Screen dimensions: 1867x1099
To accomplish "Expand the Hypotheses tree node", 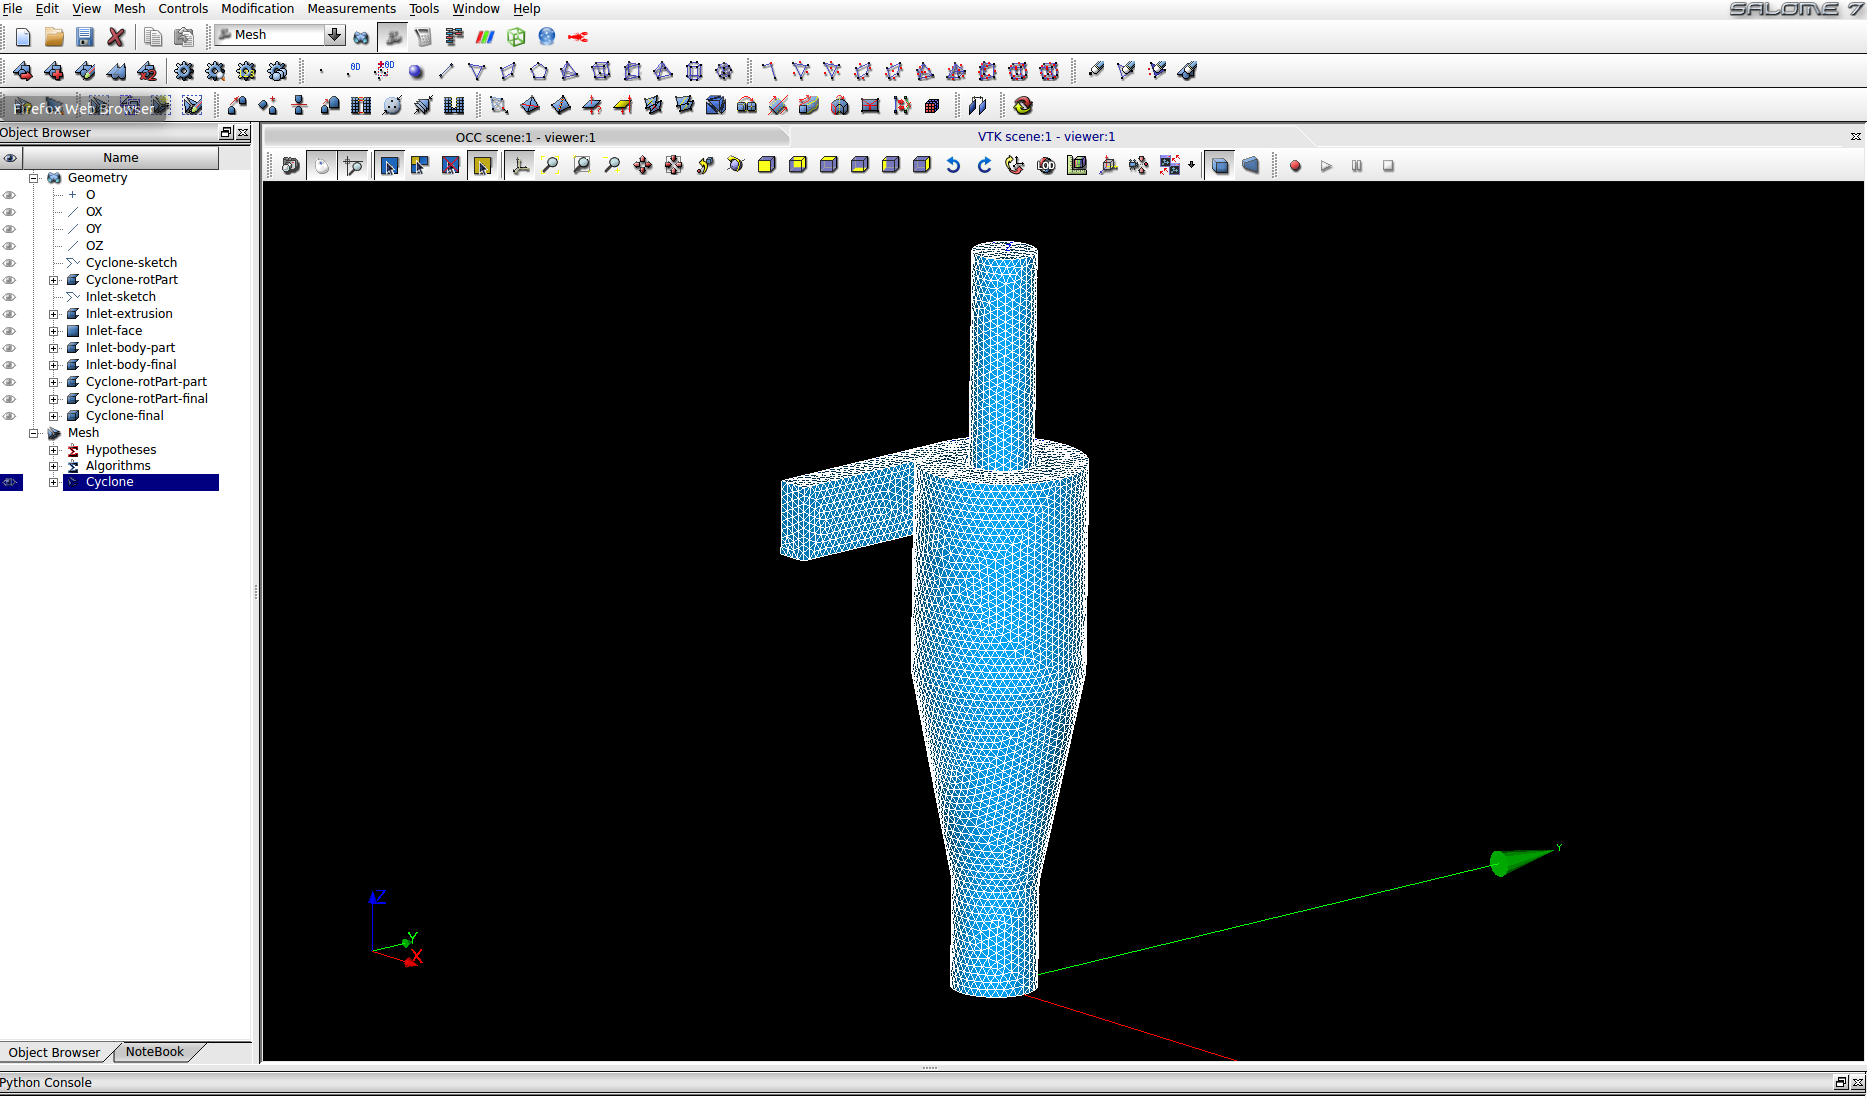I will 54,450.
